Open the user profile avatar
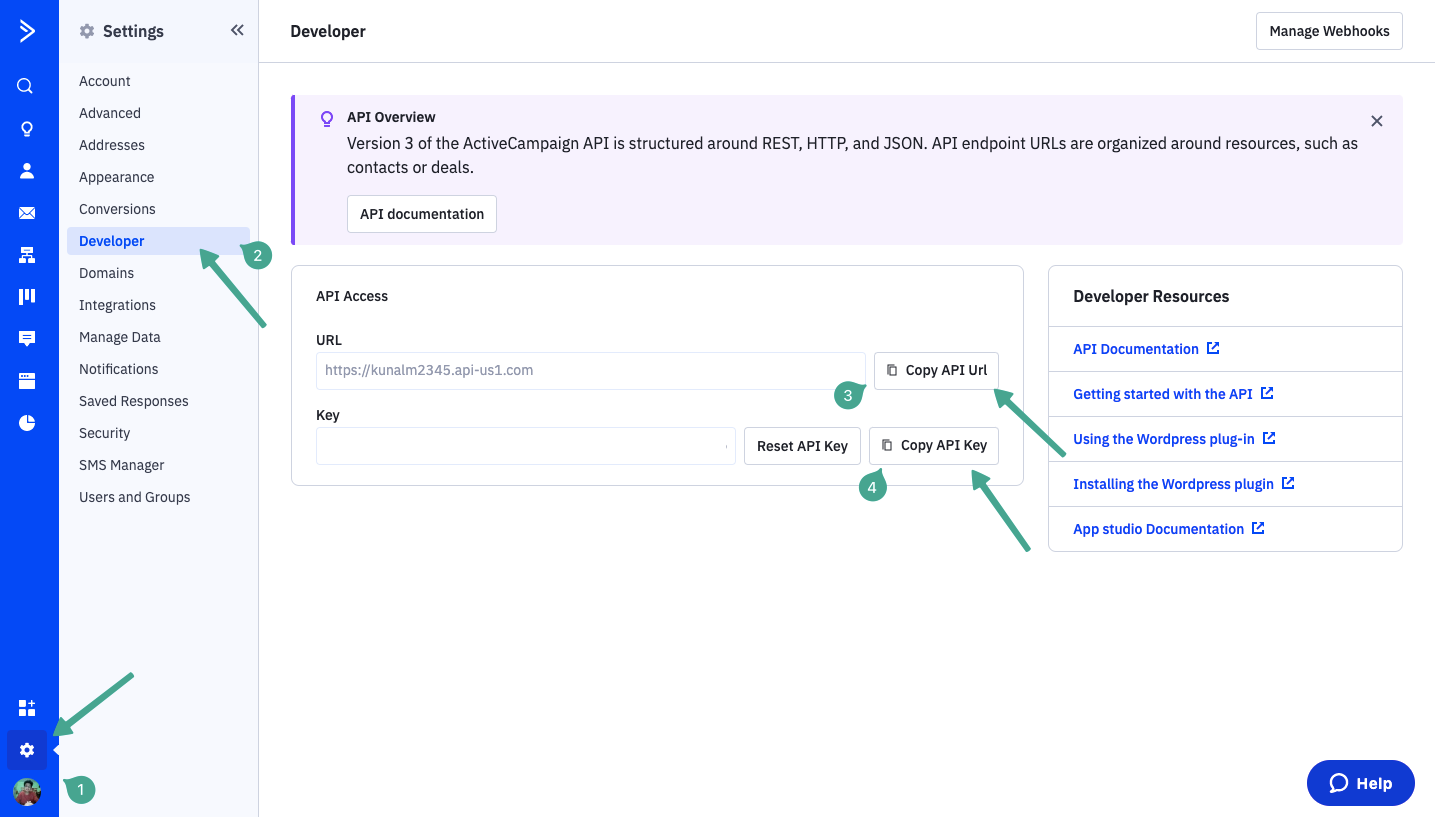The height and width of the screenshot is (817, 1435). pyautogui.click(x=27, y=791)
